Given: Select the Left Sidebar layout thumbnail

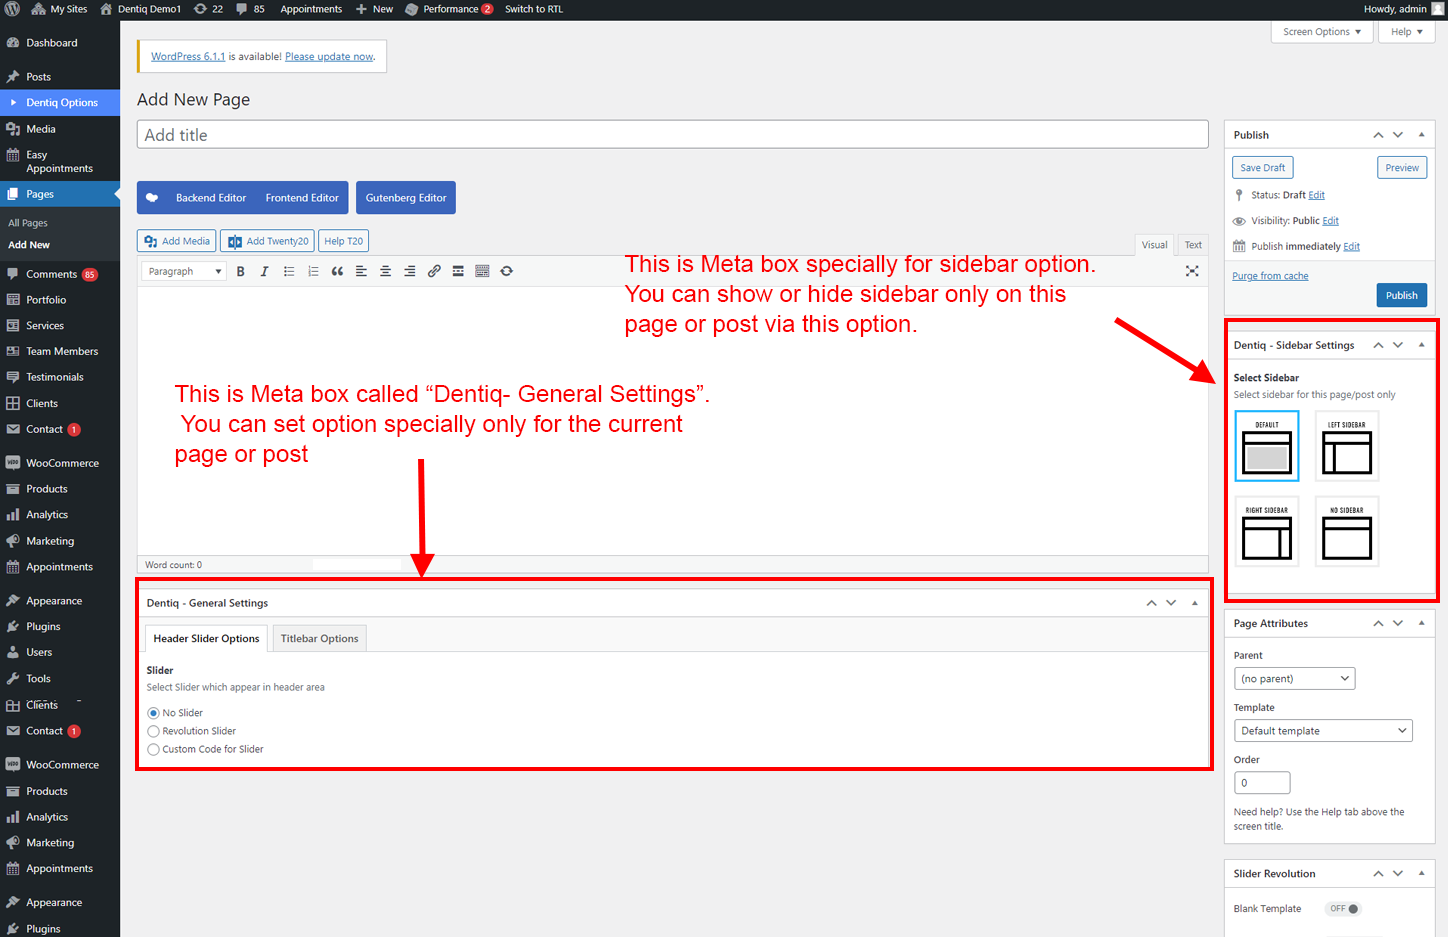Looking at the screenshot, I should click(1346, 446).
